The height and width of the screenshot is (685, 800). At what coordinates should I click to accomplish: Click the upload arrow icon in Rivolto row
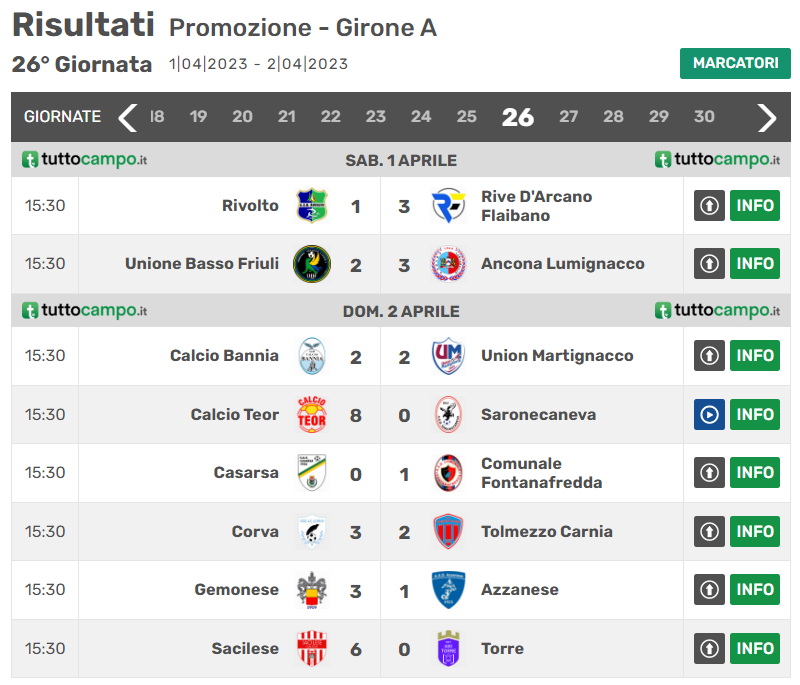pyautogui.click(x=709, y=206)
